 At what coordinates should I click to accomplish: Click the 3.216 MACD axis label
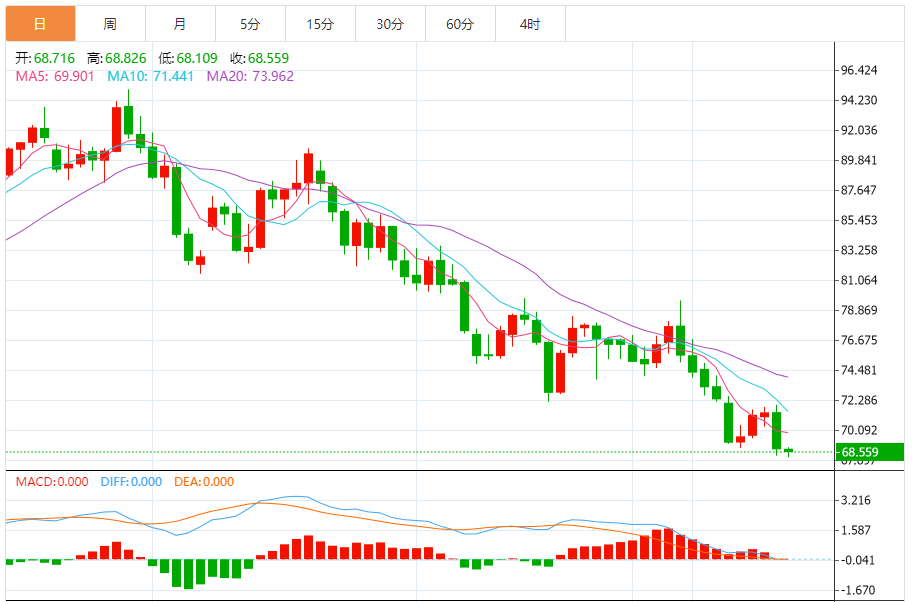(856, 501)
